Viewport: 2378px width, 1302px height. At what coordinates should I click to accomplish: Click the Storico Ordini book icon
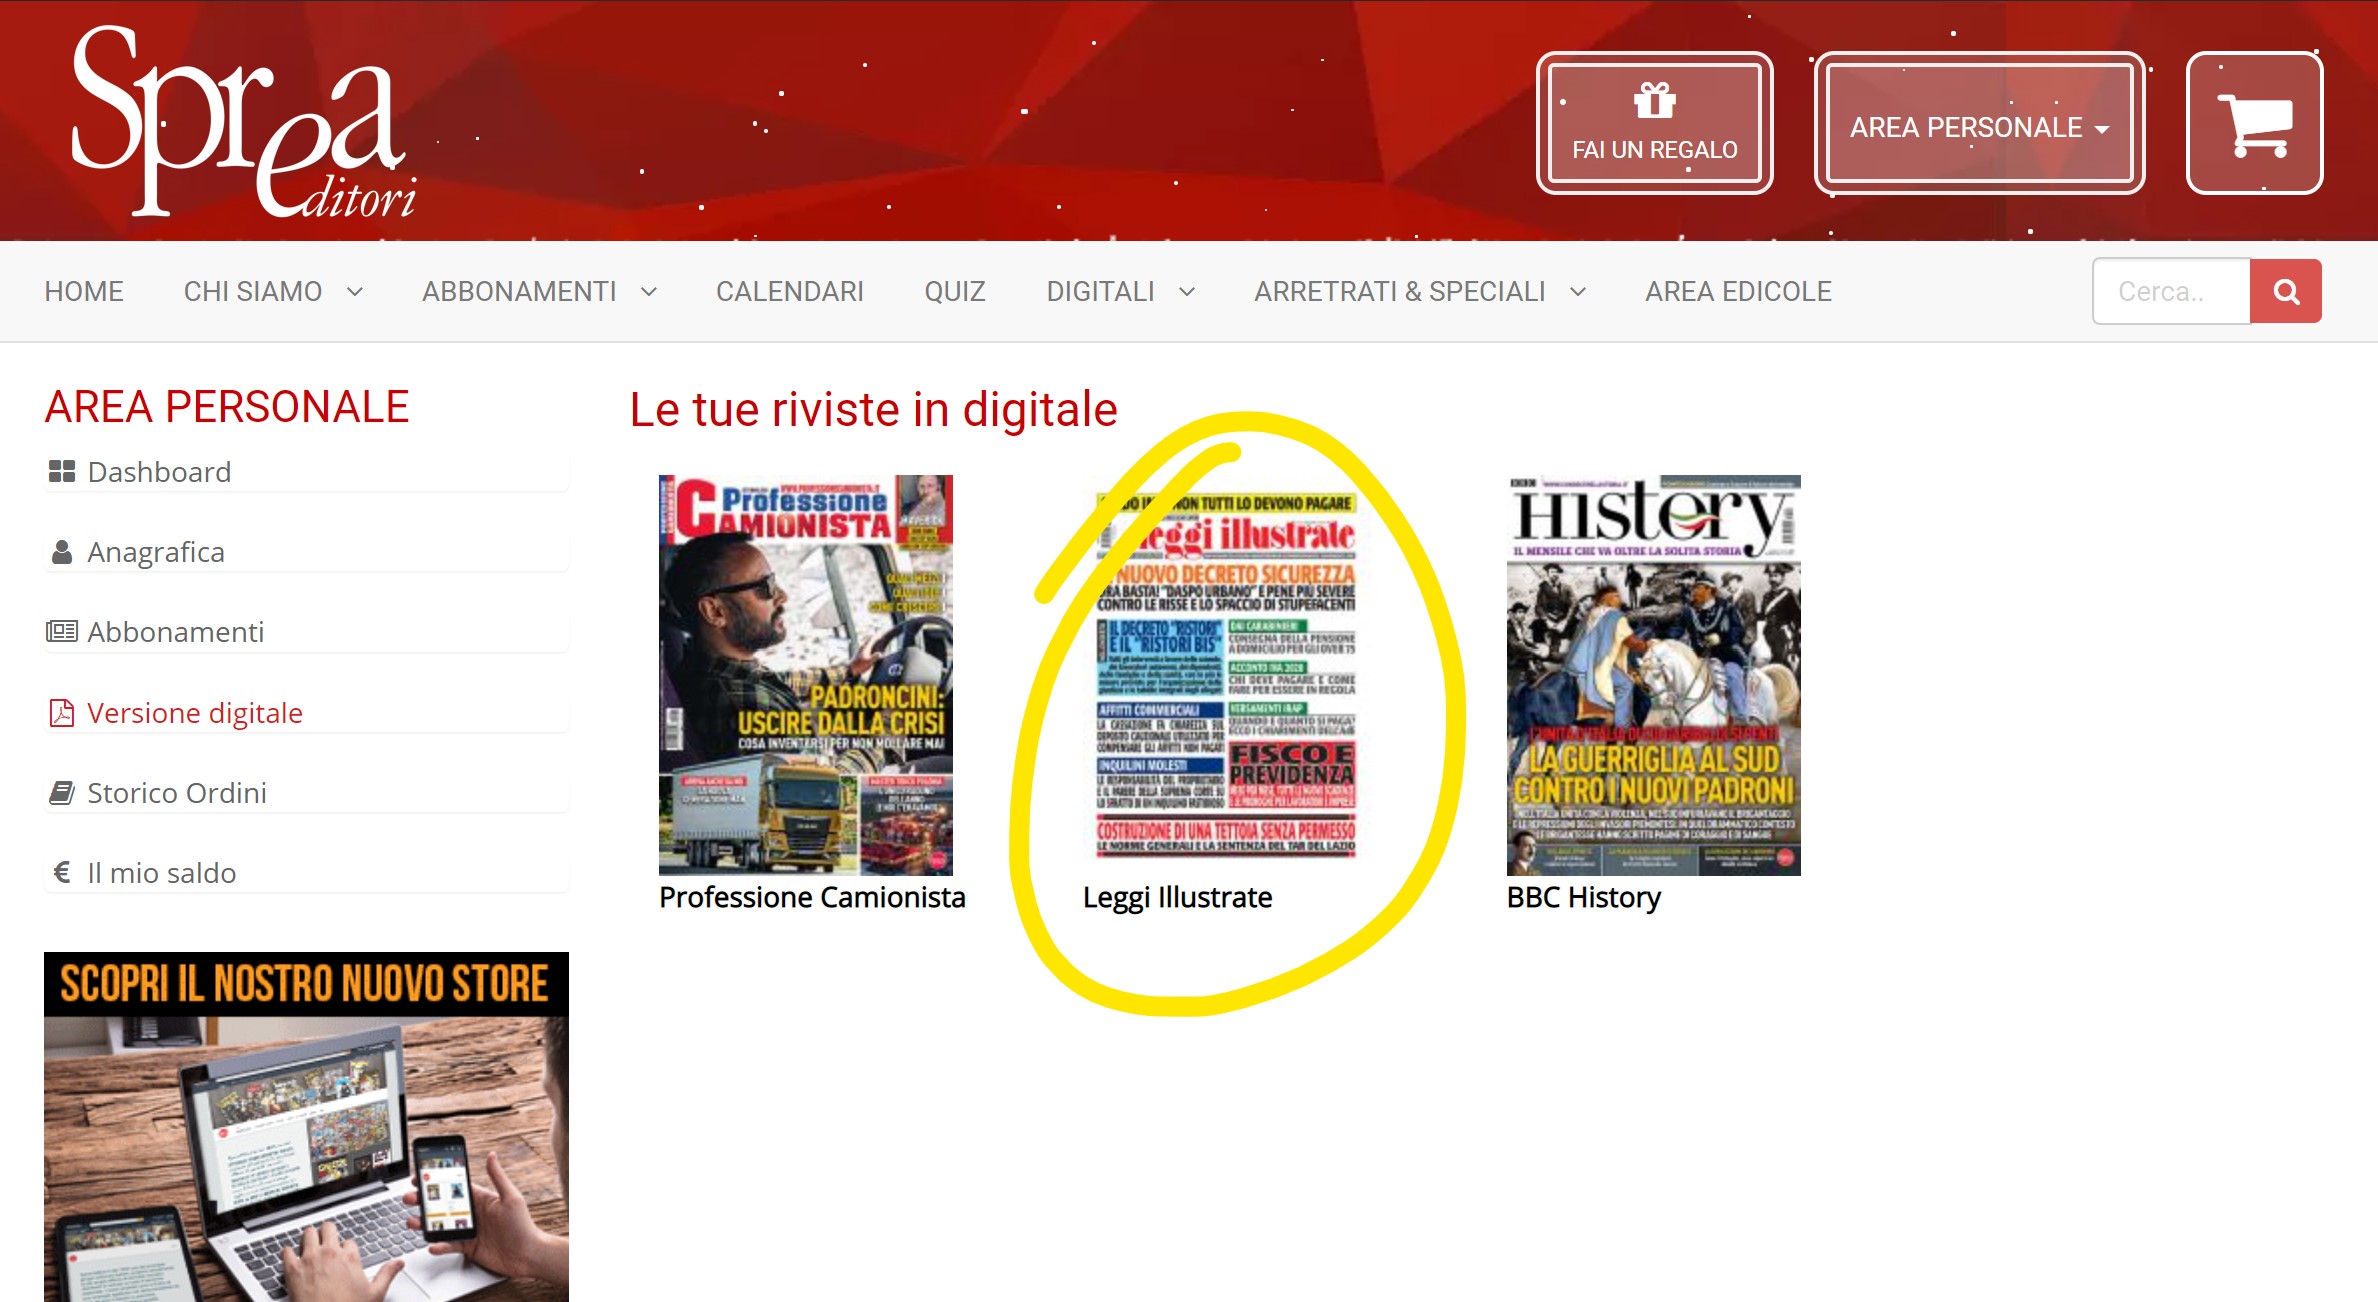(62, 793)
